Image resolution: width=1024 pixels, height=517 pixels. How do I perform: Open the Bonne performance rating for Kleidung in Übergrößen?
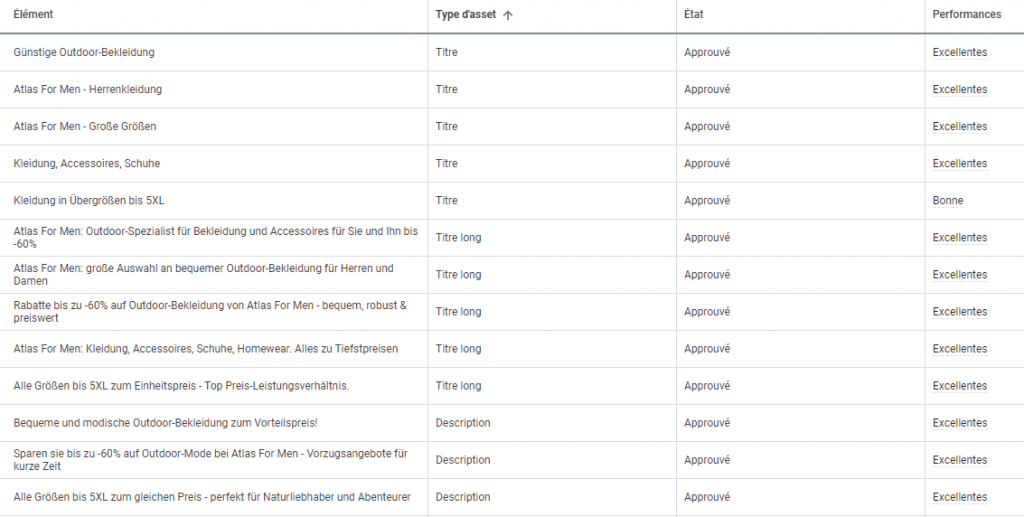click(x=948, y=200)
